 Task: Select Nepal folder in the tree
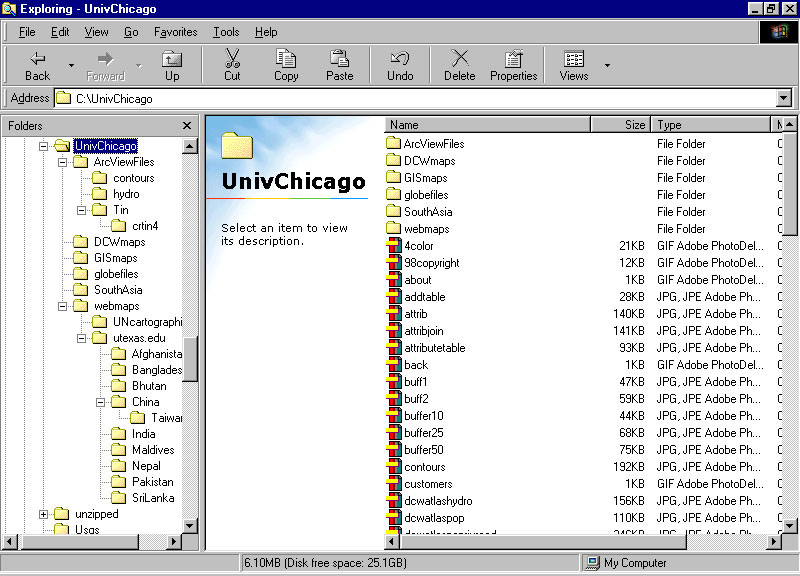click(x=145, y=466)
